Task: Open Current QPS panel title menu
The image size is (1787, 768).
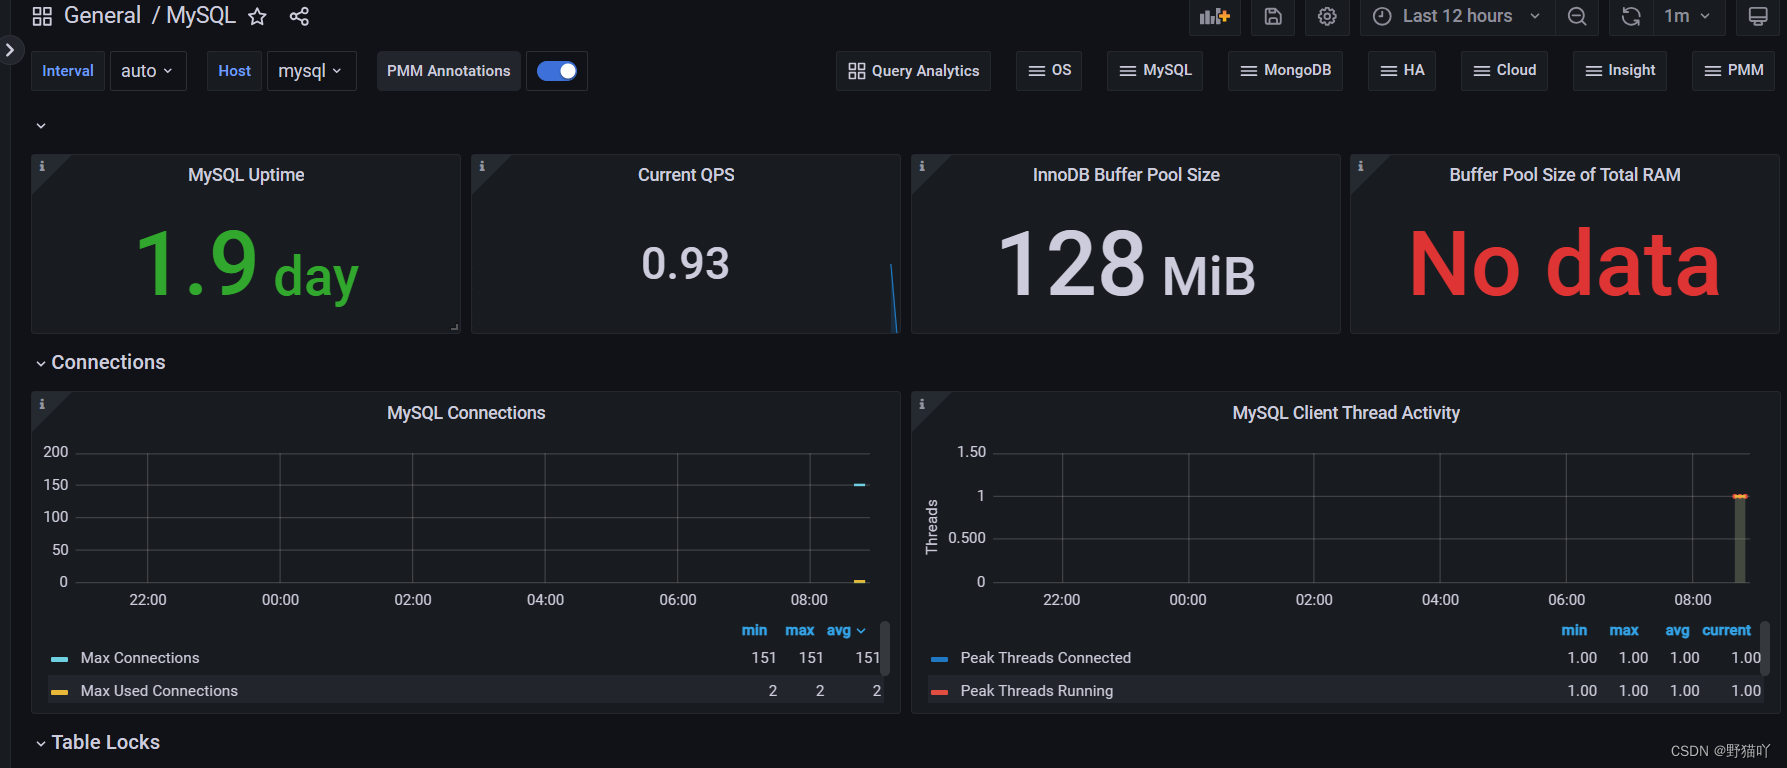Action: click(x=686, y=175)
